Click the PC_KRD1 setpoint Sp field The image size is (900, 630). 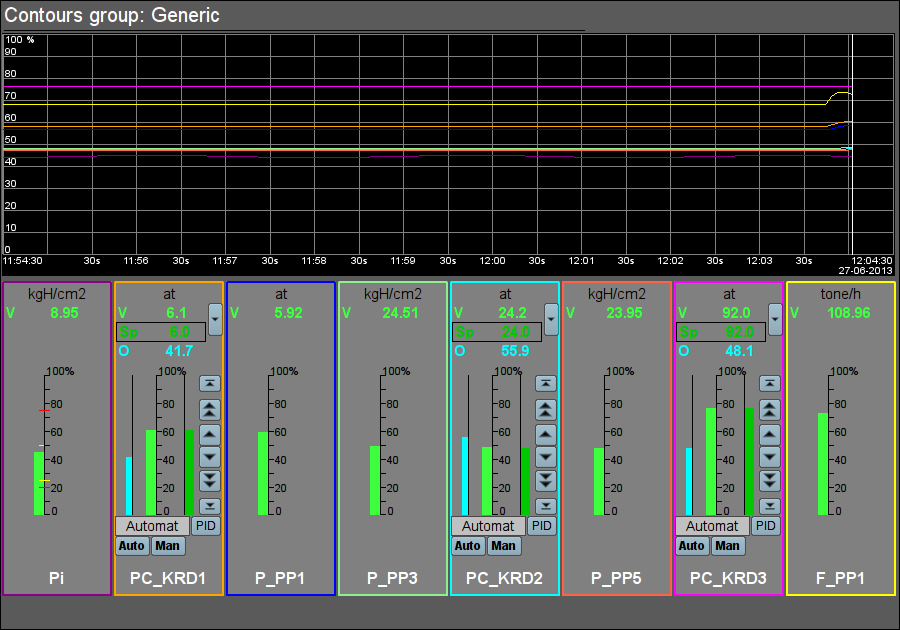[160, 332]
